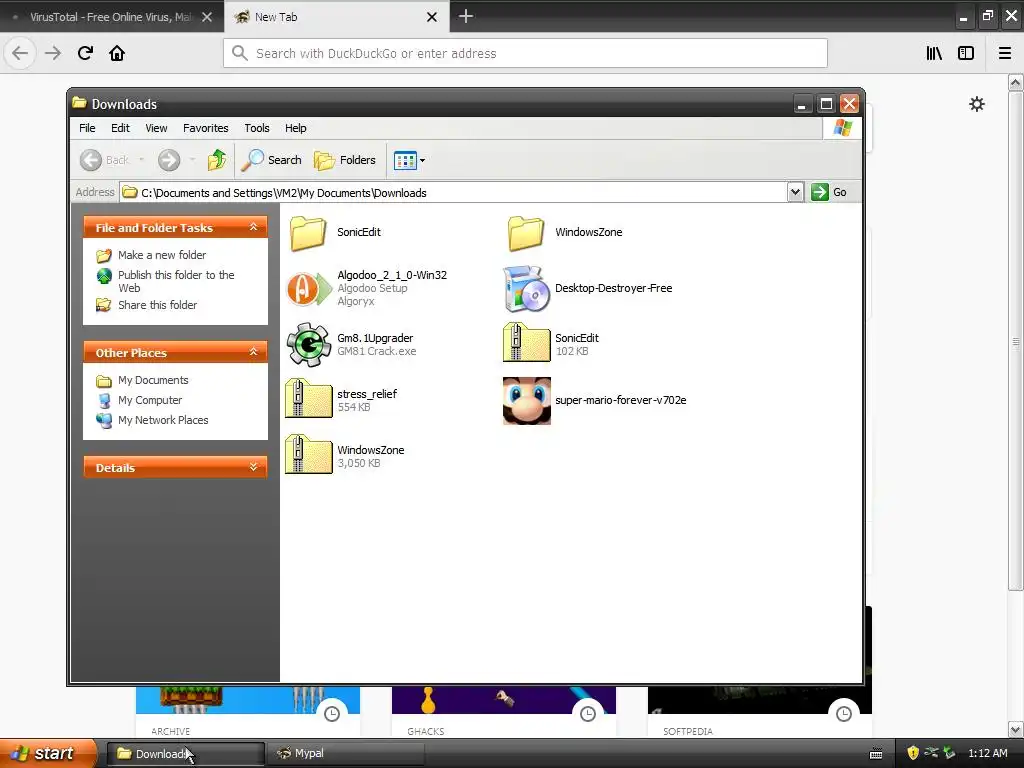Click the Windows Start button

click(48, 753)
